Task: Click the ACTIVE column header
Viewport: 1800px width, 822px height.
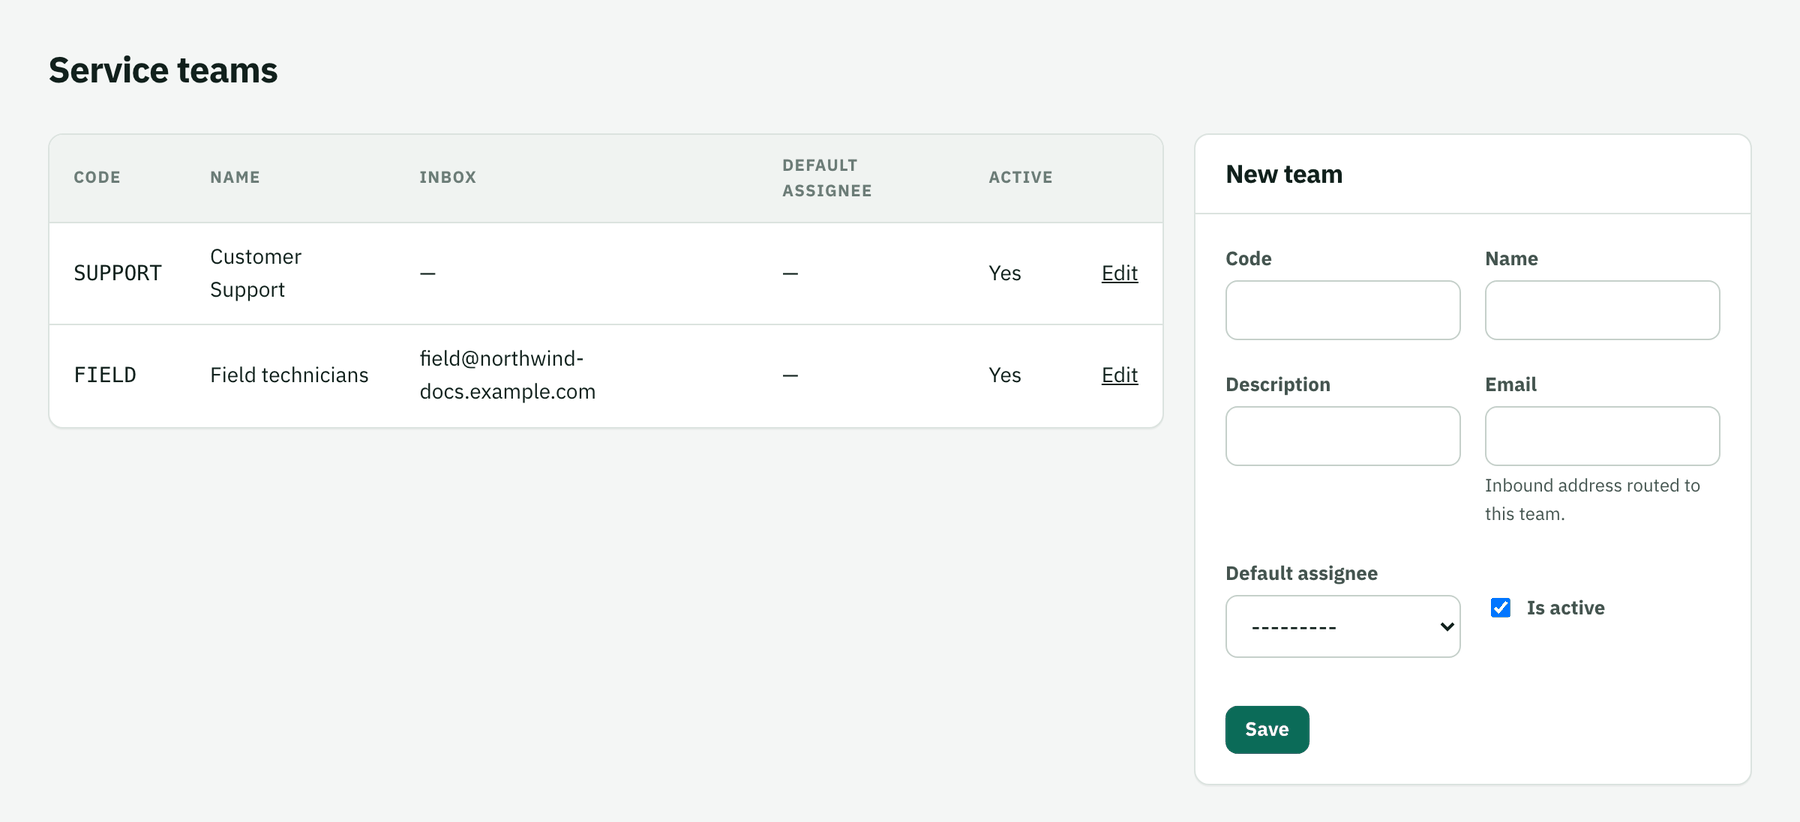Action: tap(1021, 177)
